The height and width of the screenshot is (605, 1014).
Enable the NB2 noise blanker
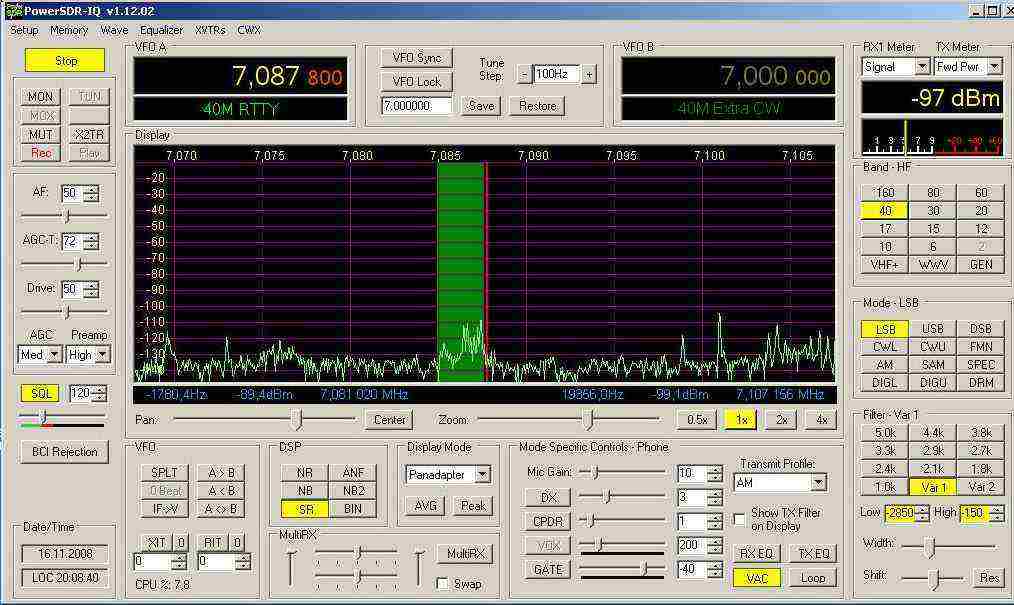point(353,491)
